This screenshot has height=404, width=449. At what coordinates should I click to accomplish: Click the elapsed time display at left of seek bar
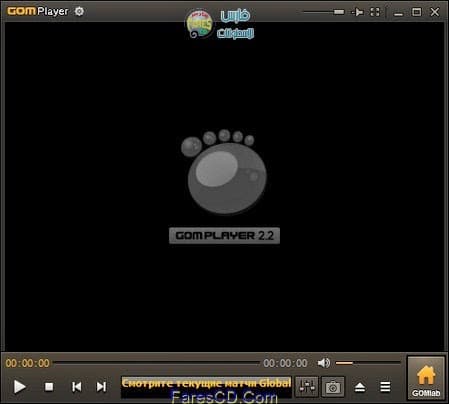28,363
